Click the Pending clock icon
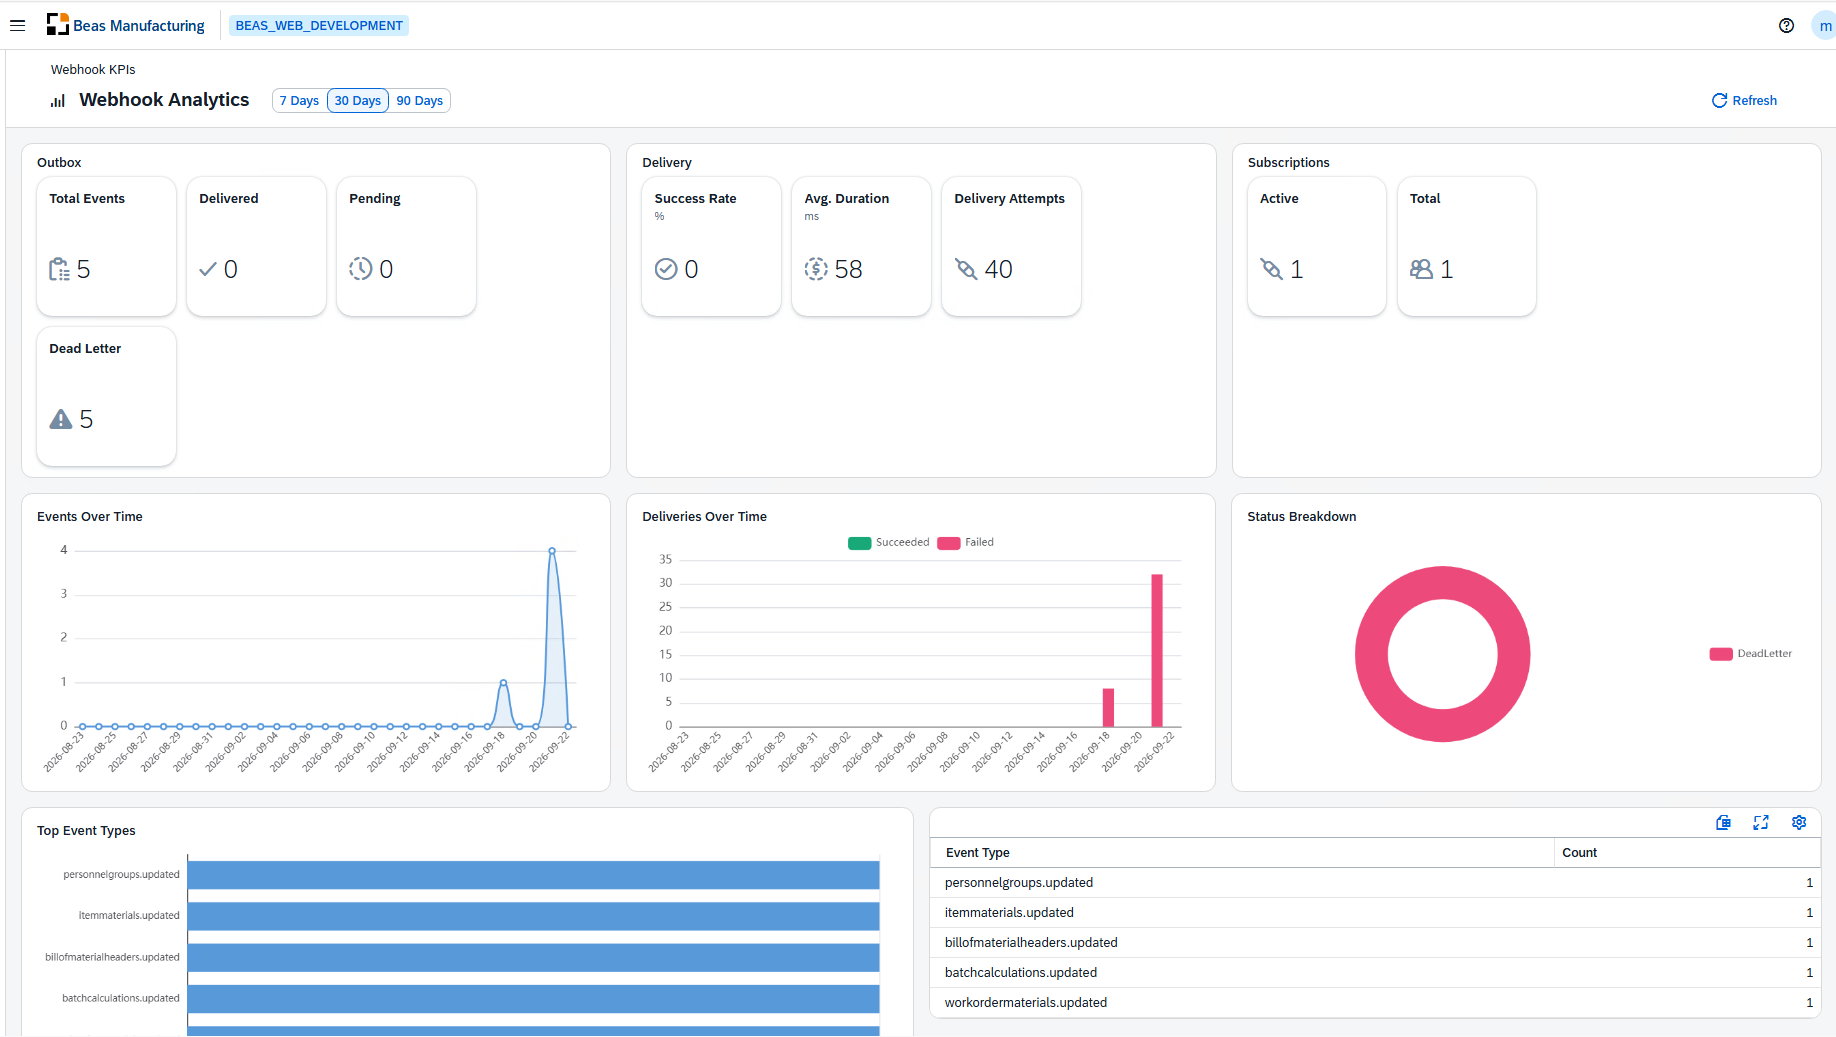The height and width of the screenshot is (1037, 1836). (x=360, y=269)
